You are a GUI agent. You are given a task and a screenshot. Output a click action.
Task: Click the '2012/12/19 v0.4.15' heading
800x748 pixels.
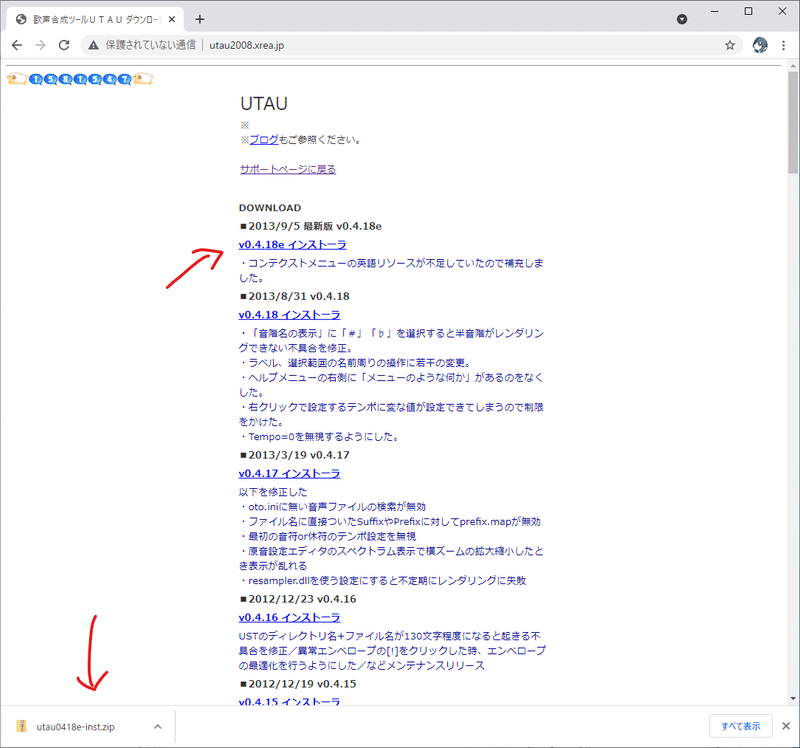(x=298, y=684)
